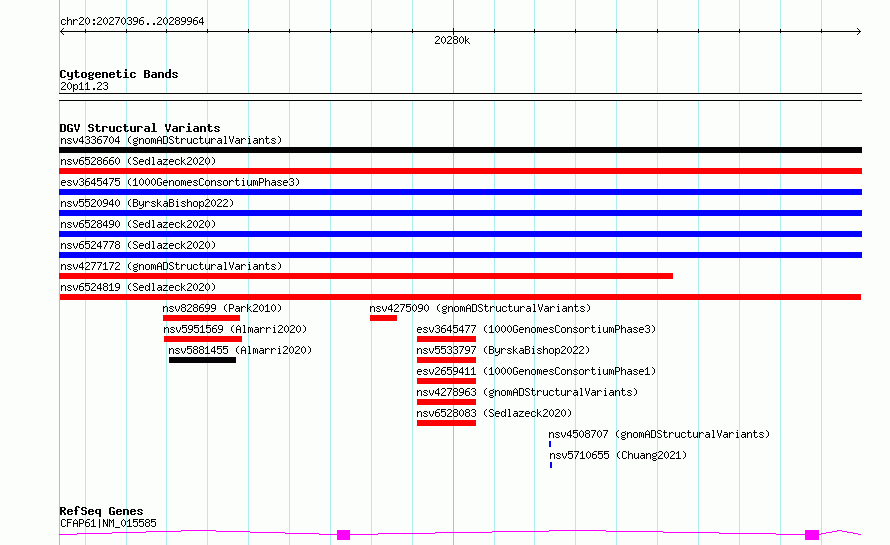Click the red esv2659411 variant bar

click(x=446, y=381)
